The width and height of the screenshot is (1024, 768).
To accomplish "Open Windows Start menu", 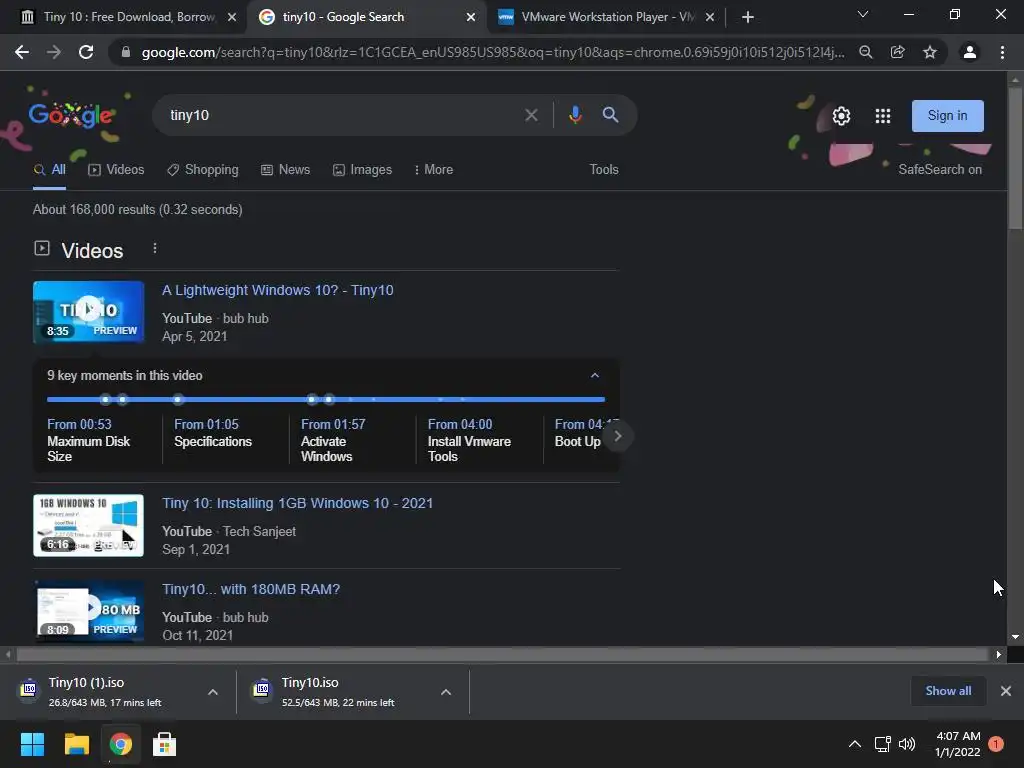I will click(32, 744).
